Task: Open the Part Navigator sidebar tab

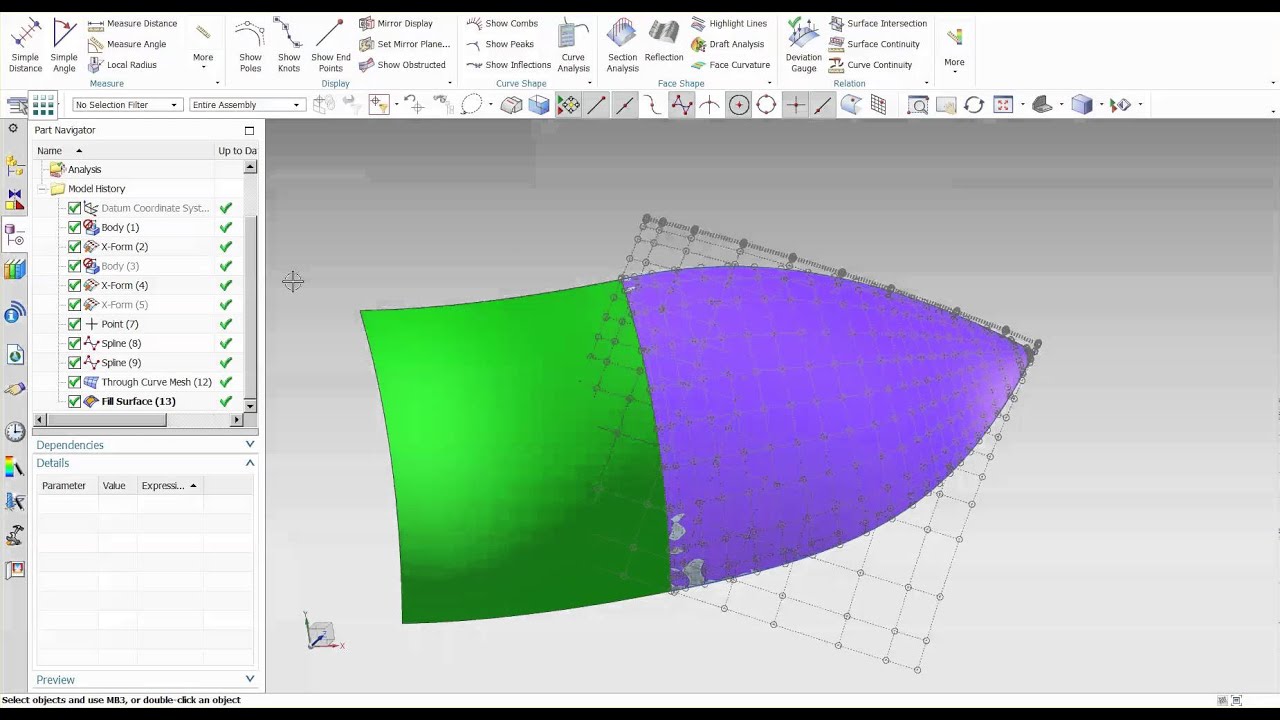Action: coord(15,236)
